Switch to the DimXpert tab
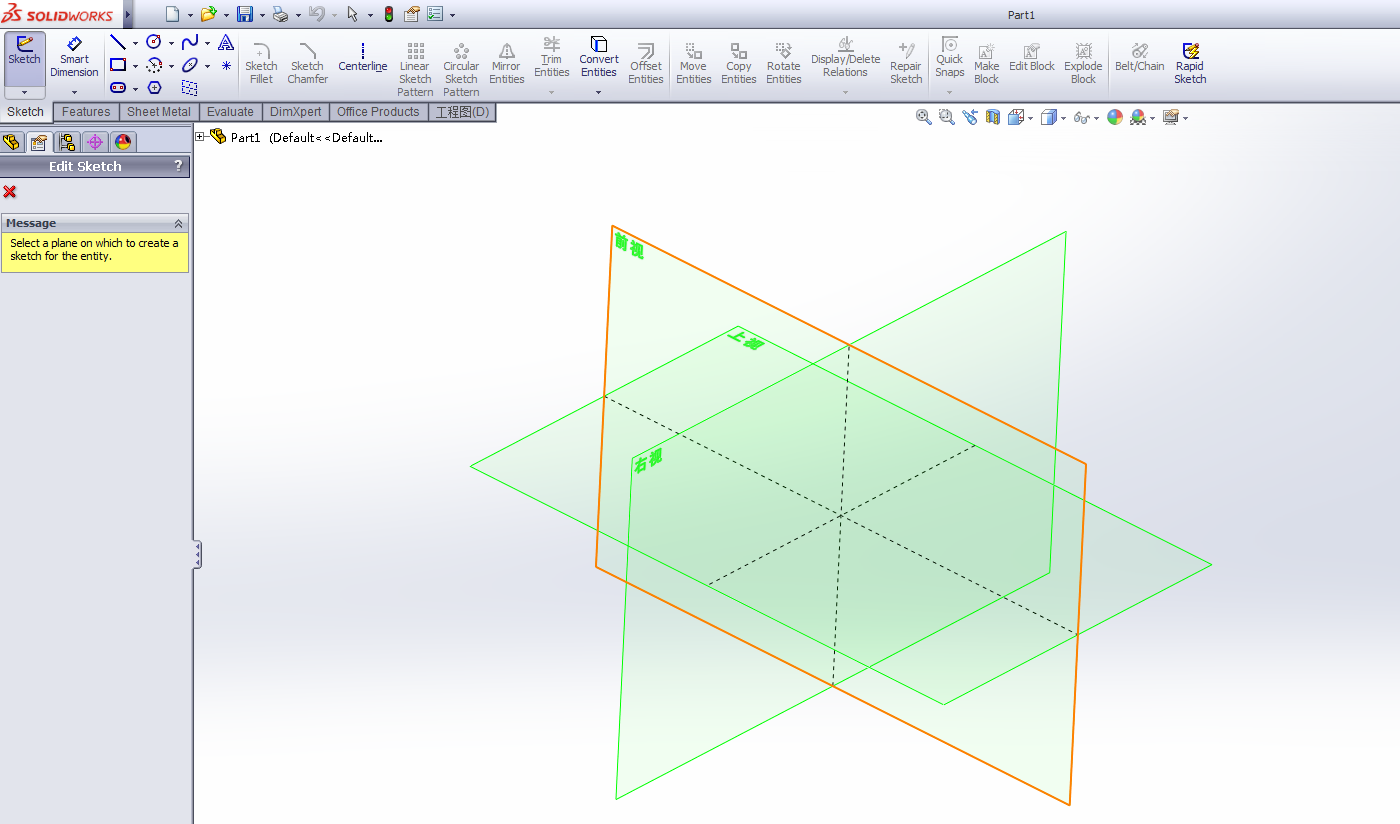Screen dimensions: 1400x824 (x=296, y=112)
